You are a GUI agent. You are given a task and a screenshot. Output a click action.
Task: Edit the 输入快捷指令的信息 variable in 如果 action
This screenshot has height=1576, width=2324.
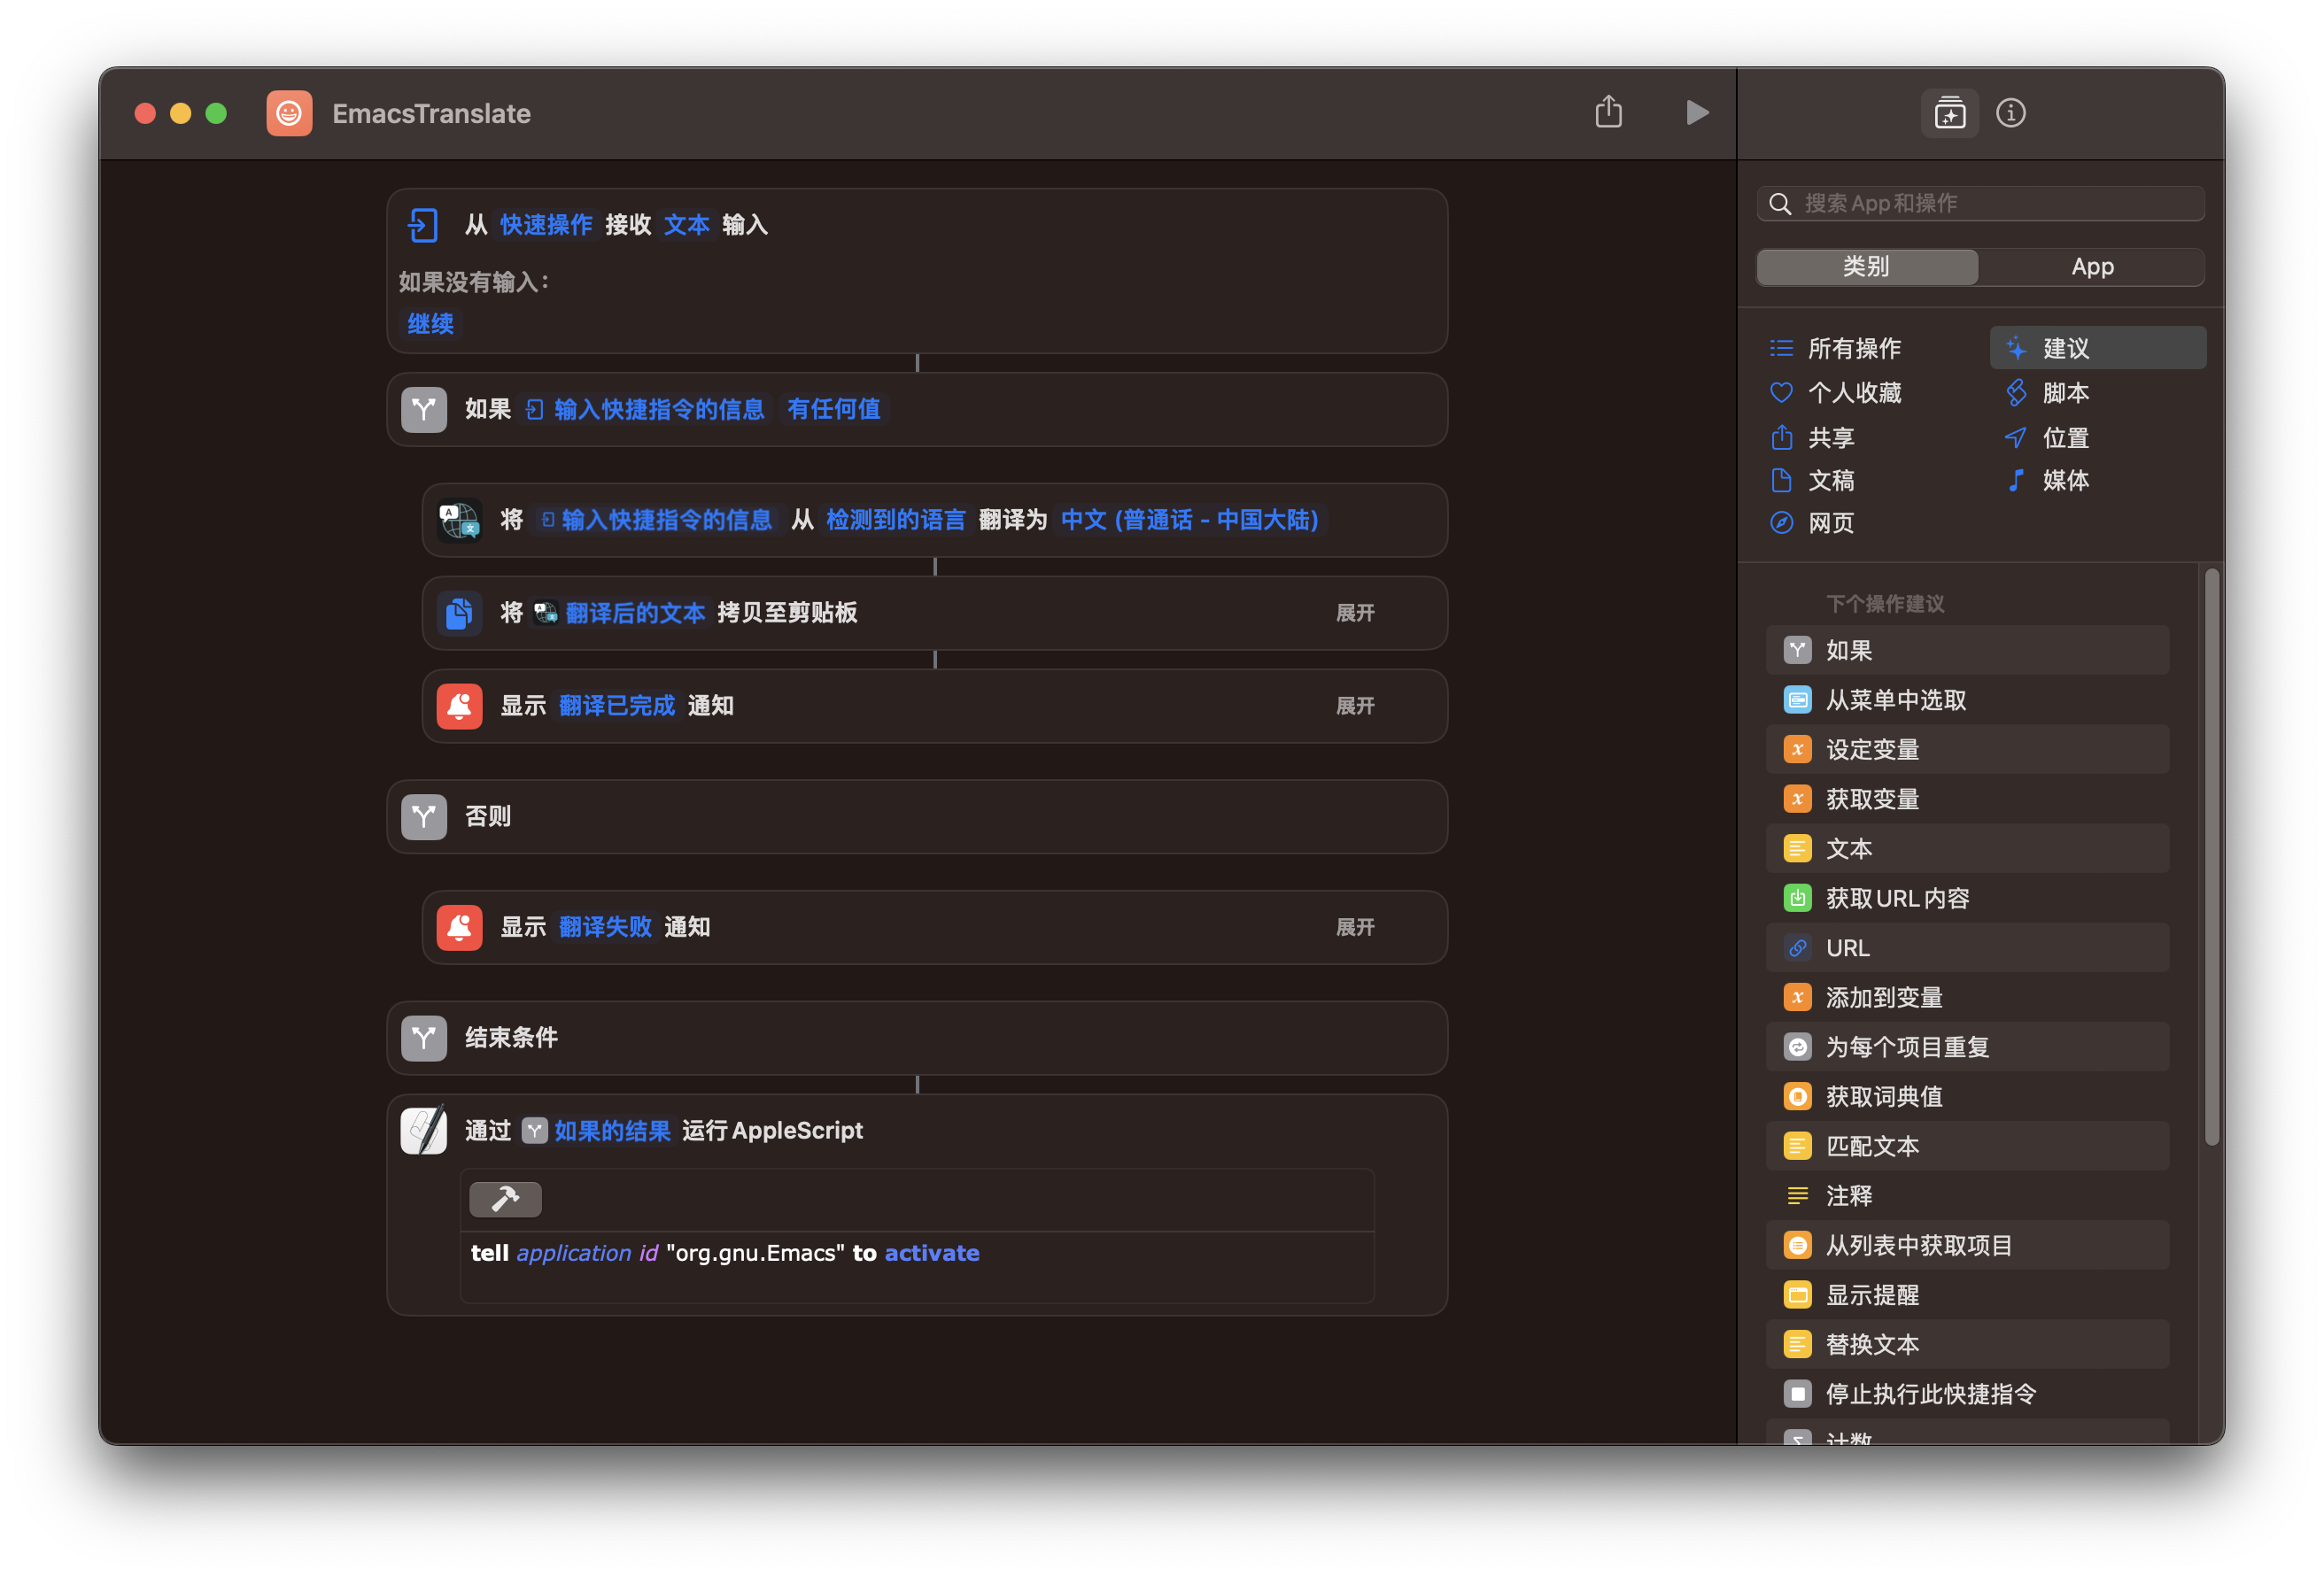point(645,409)
